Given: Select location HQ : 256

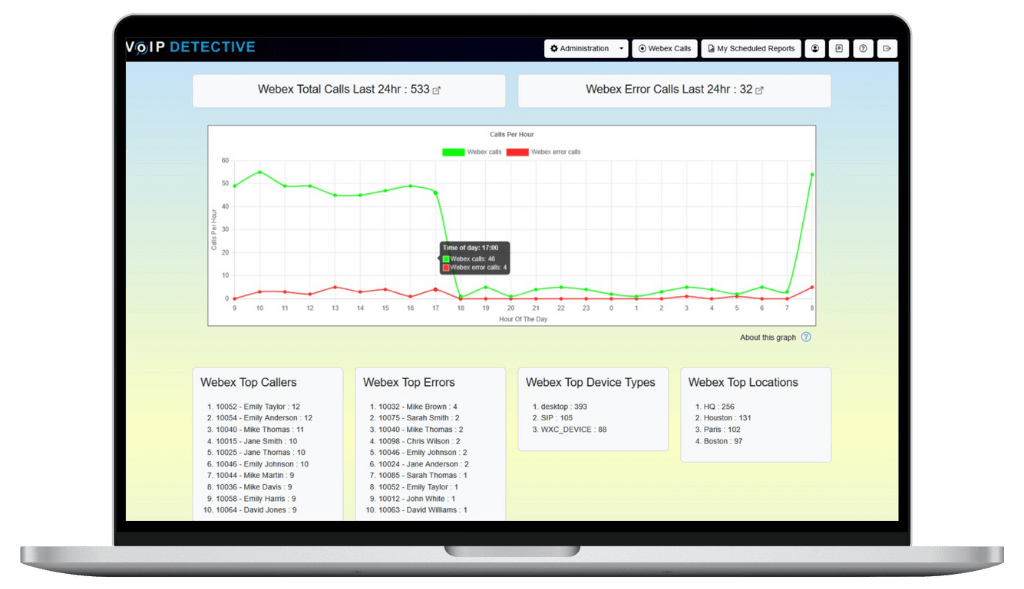Looking at the screenshot, I should pos(718,406).
